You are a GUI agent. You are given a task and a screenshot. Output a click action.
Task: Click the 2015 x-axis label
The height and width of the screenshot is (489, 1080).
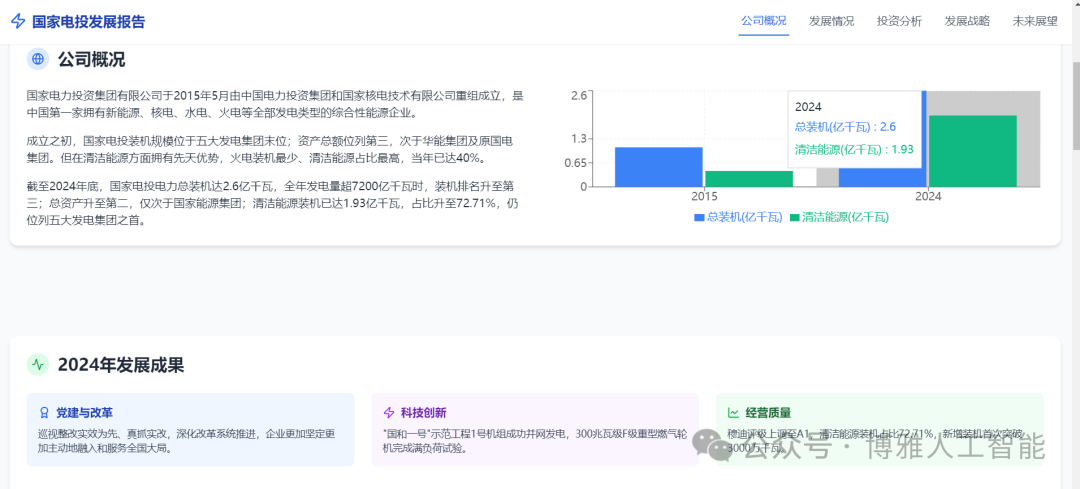(704, 196)
